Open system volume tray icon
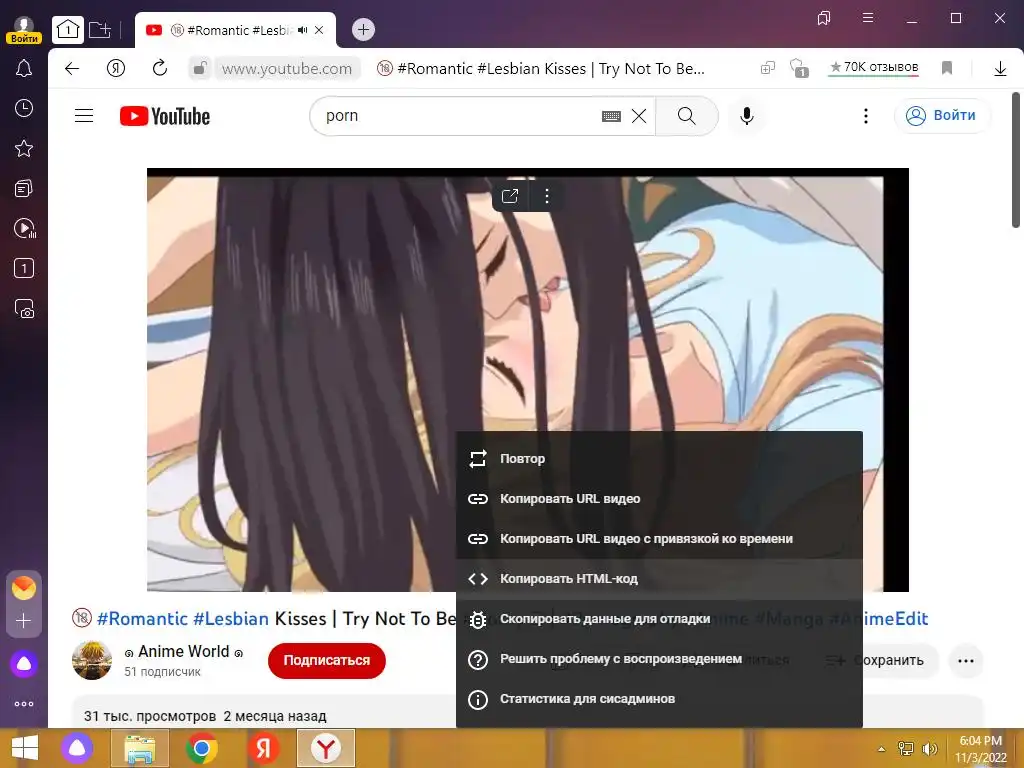Screen dimensions: 1024x768 click(x=929, y=748)
